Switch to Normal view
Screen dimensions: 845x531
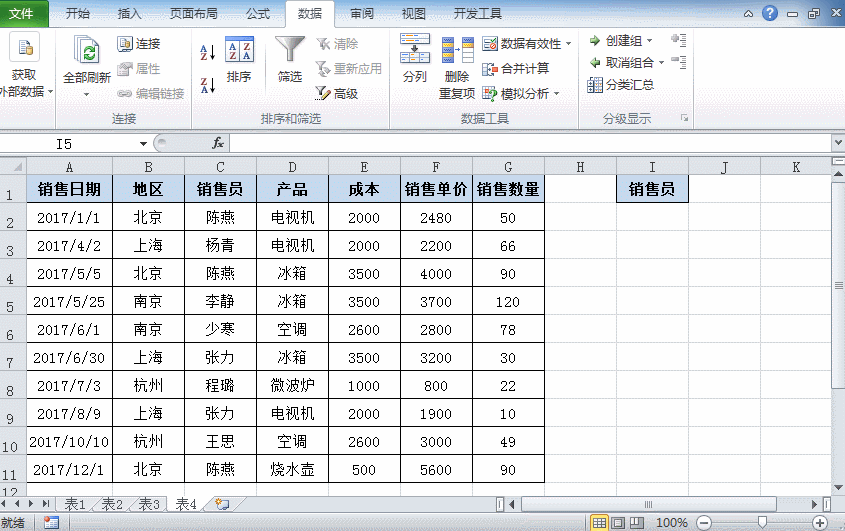point(599,522)
